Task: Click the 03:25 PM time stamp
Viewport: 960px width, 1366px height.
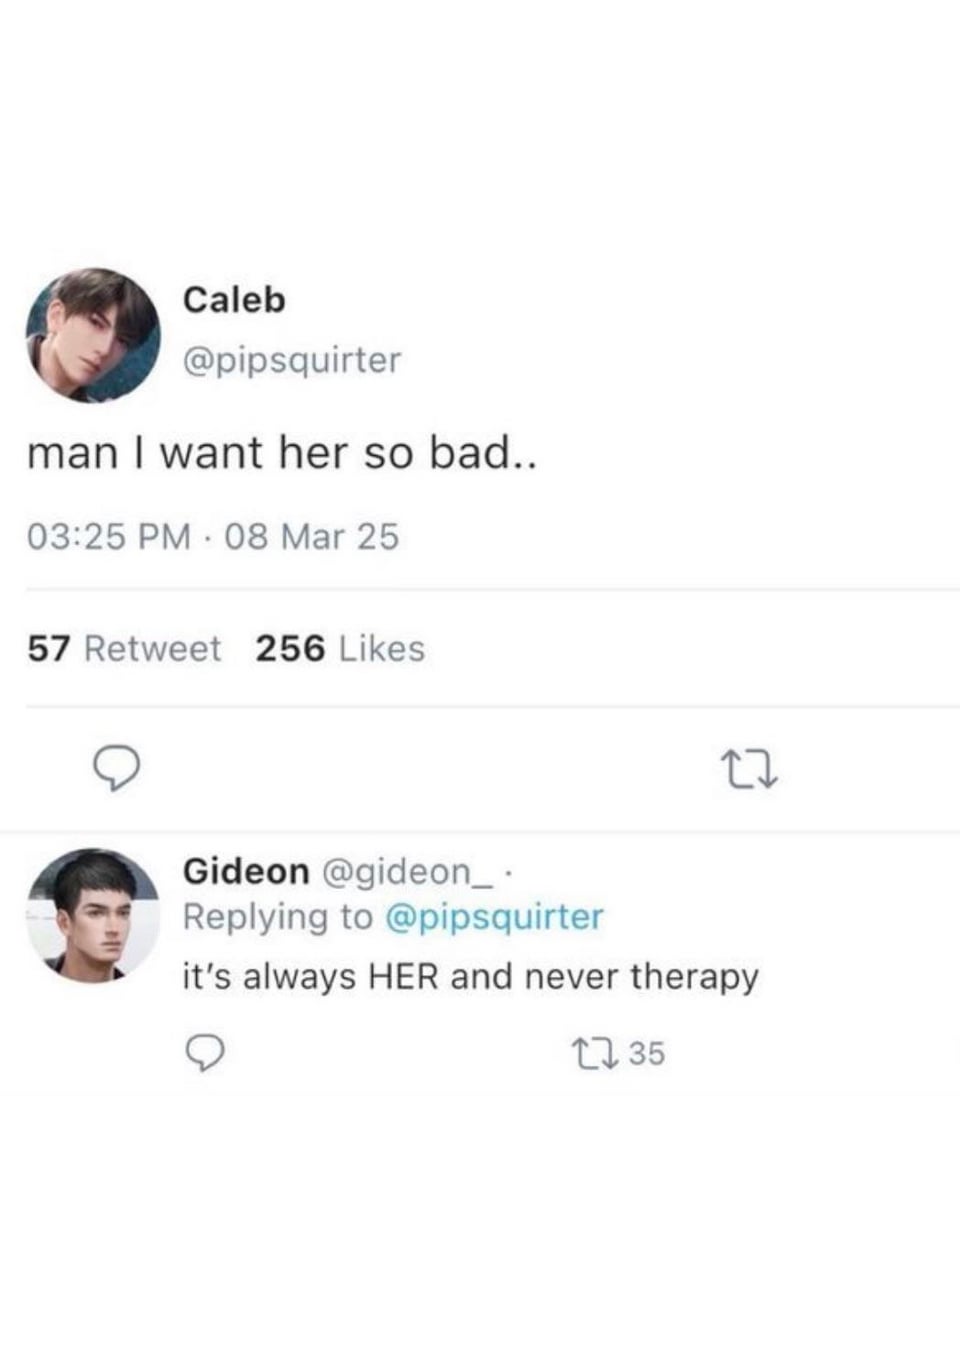Action: coord(108,537)
